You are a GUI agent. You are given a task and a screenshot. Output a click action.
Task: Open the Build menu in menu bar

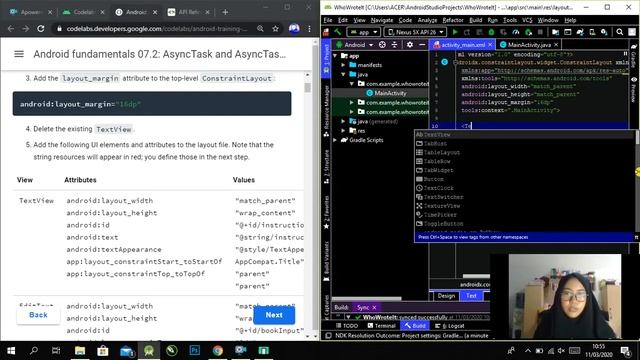point(476,20)
